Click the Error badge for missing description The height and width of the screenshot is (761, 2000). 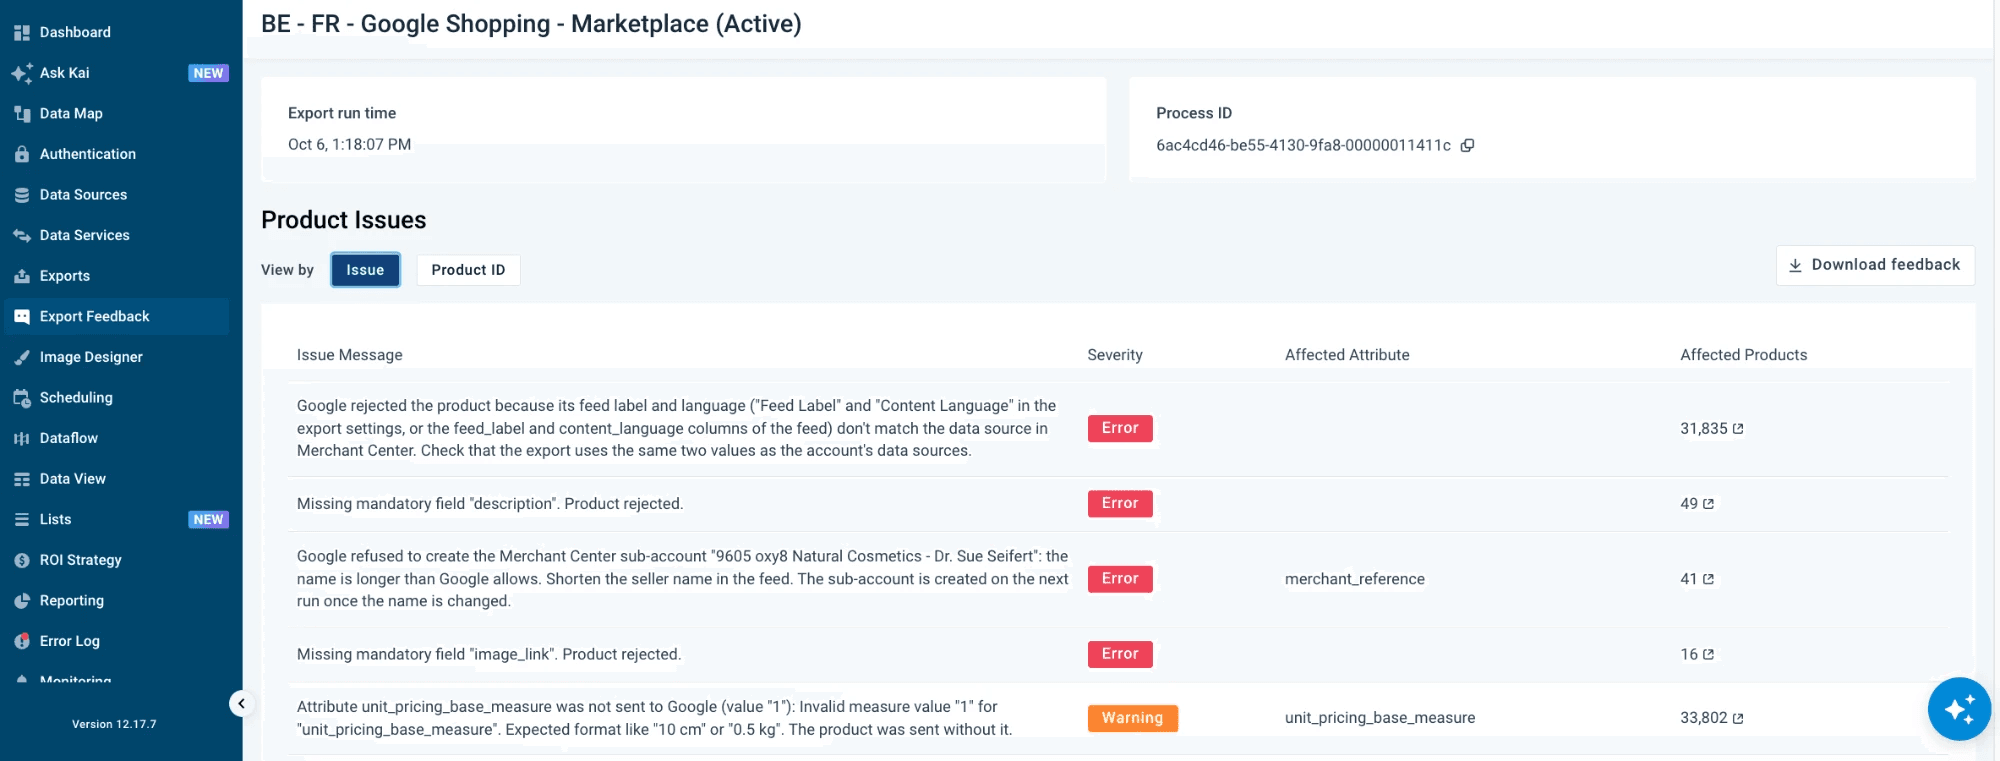pyautogui.click(x=1120, y=504)
